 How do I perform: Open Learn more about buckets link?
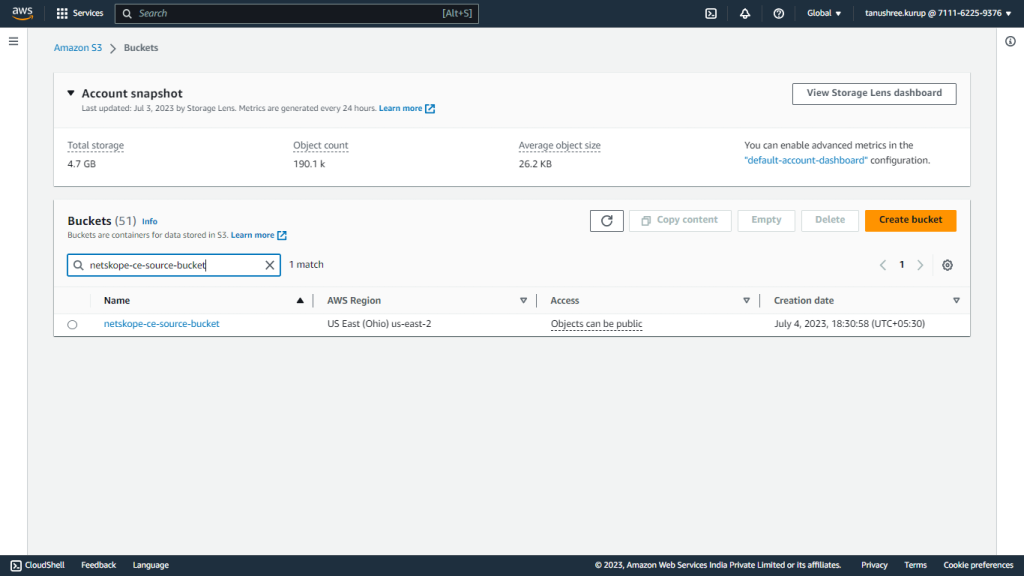click(259, 235)
